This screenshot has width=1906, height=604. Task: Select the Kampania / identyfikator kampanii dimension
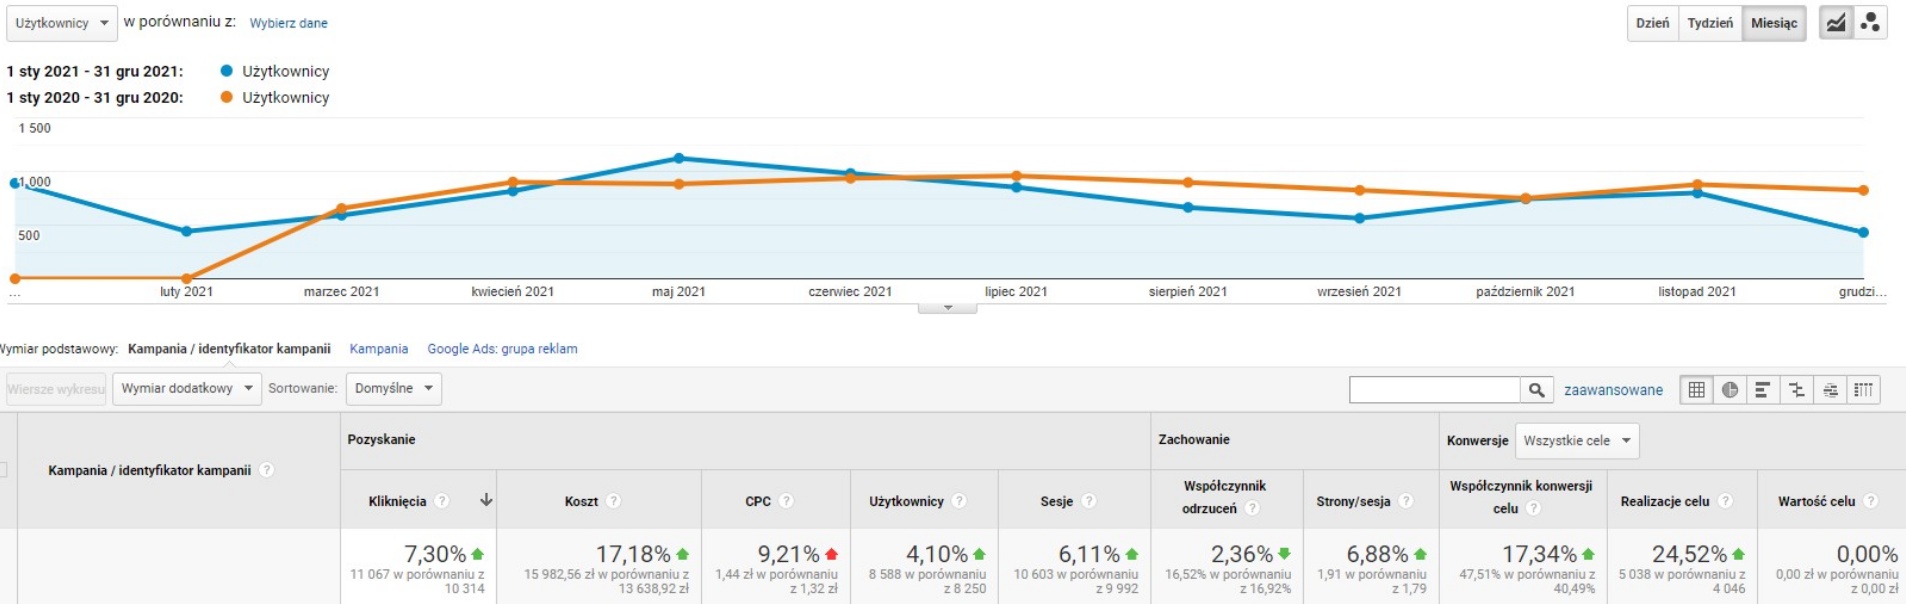point(229,349)
